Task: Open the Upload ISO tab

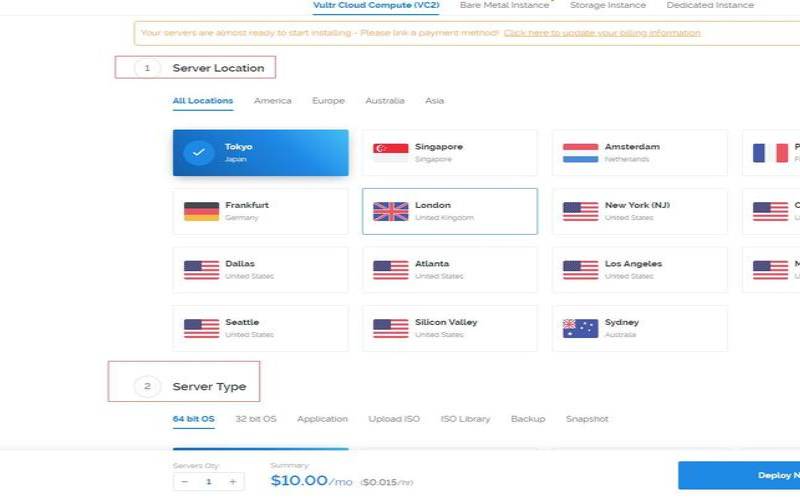Action: click(394, 419)
